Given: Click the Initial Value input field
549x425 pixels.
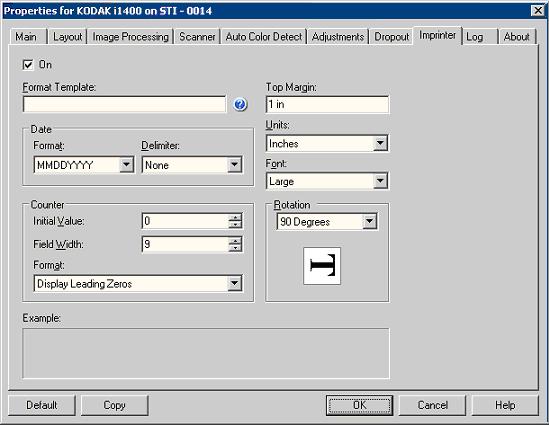Looking at the screenshot, I should click(186, 221).
